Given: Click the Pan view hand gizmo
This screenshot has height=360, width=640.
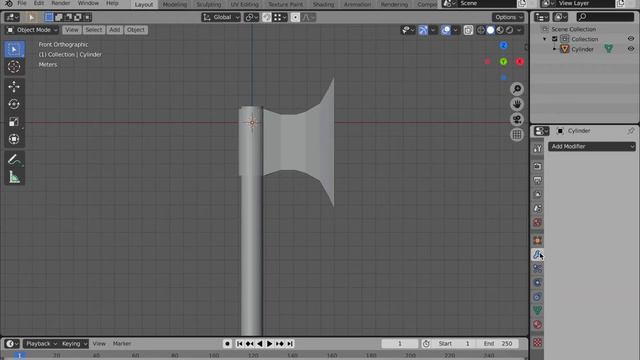Looking at the screenshot, I should click(x=517, y=104).
